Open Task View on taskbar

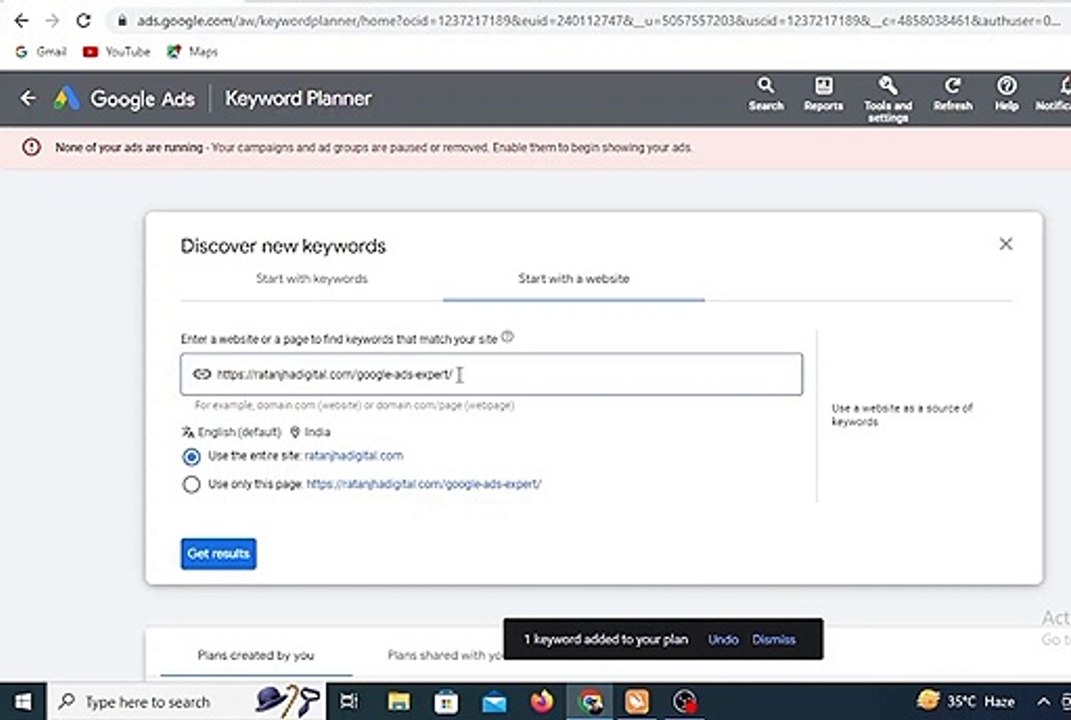(x=348, y=702)
